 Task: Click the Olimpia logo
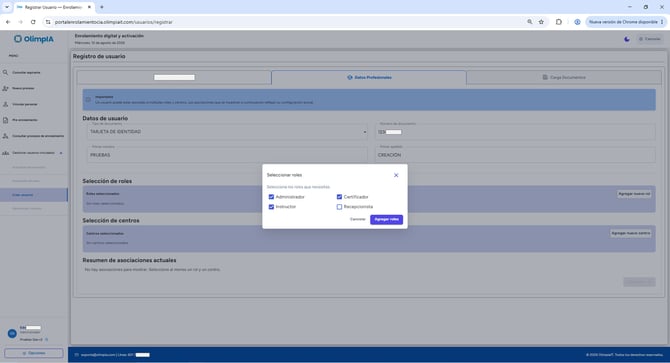point(34,39)
